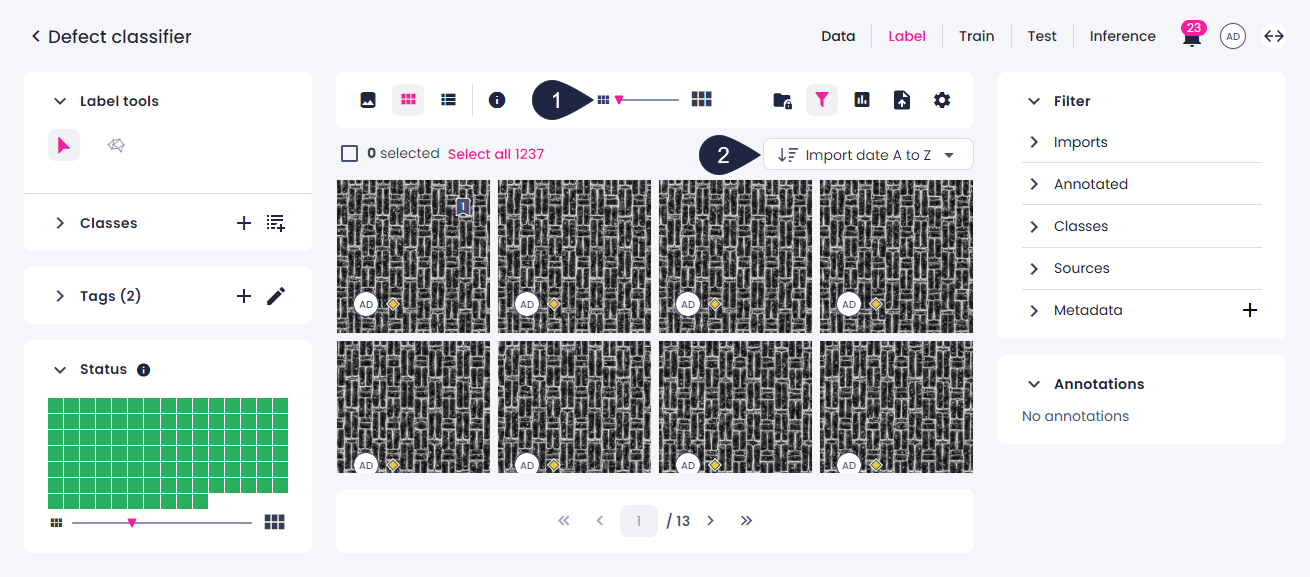Open fourth thumbnail in top row
The width and height of the screenshot is (1310, 577).
click(896, 256)
